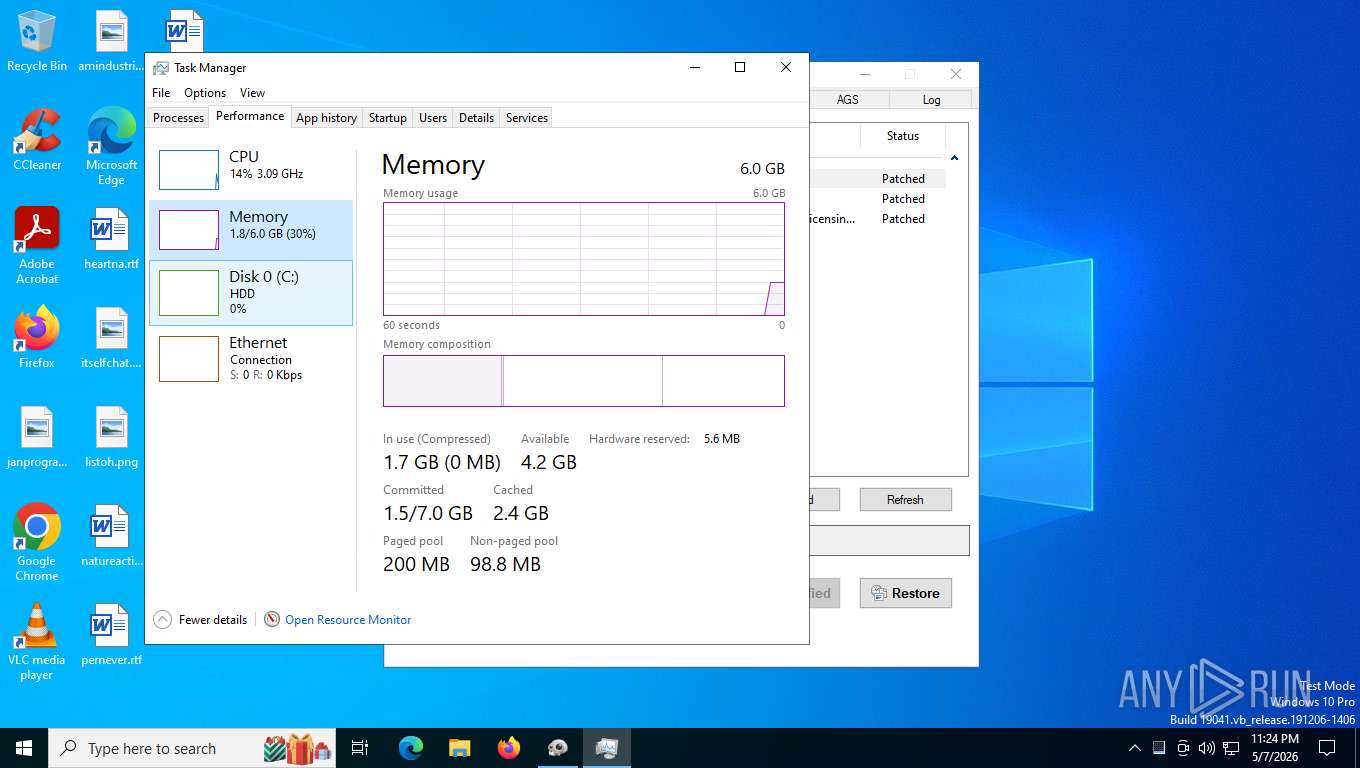1360x768 pixels.
Task: Select Disk 0 (C:) in the sidebar
Action: click(251, 293)
